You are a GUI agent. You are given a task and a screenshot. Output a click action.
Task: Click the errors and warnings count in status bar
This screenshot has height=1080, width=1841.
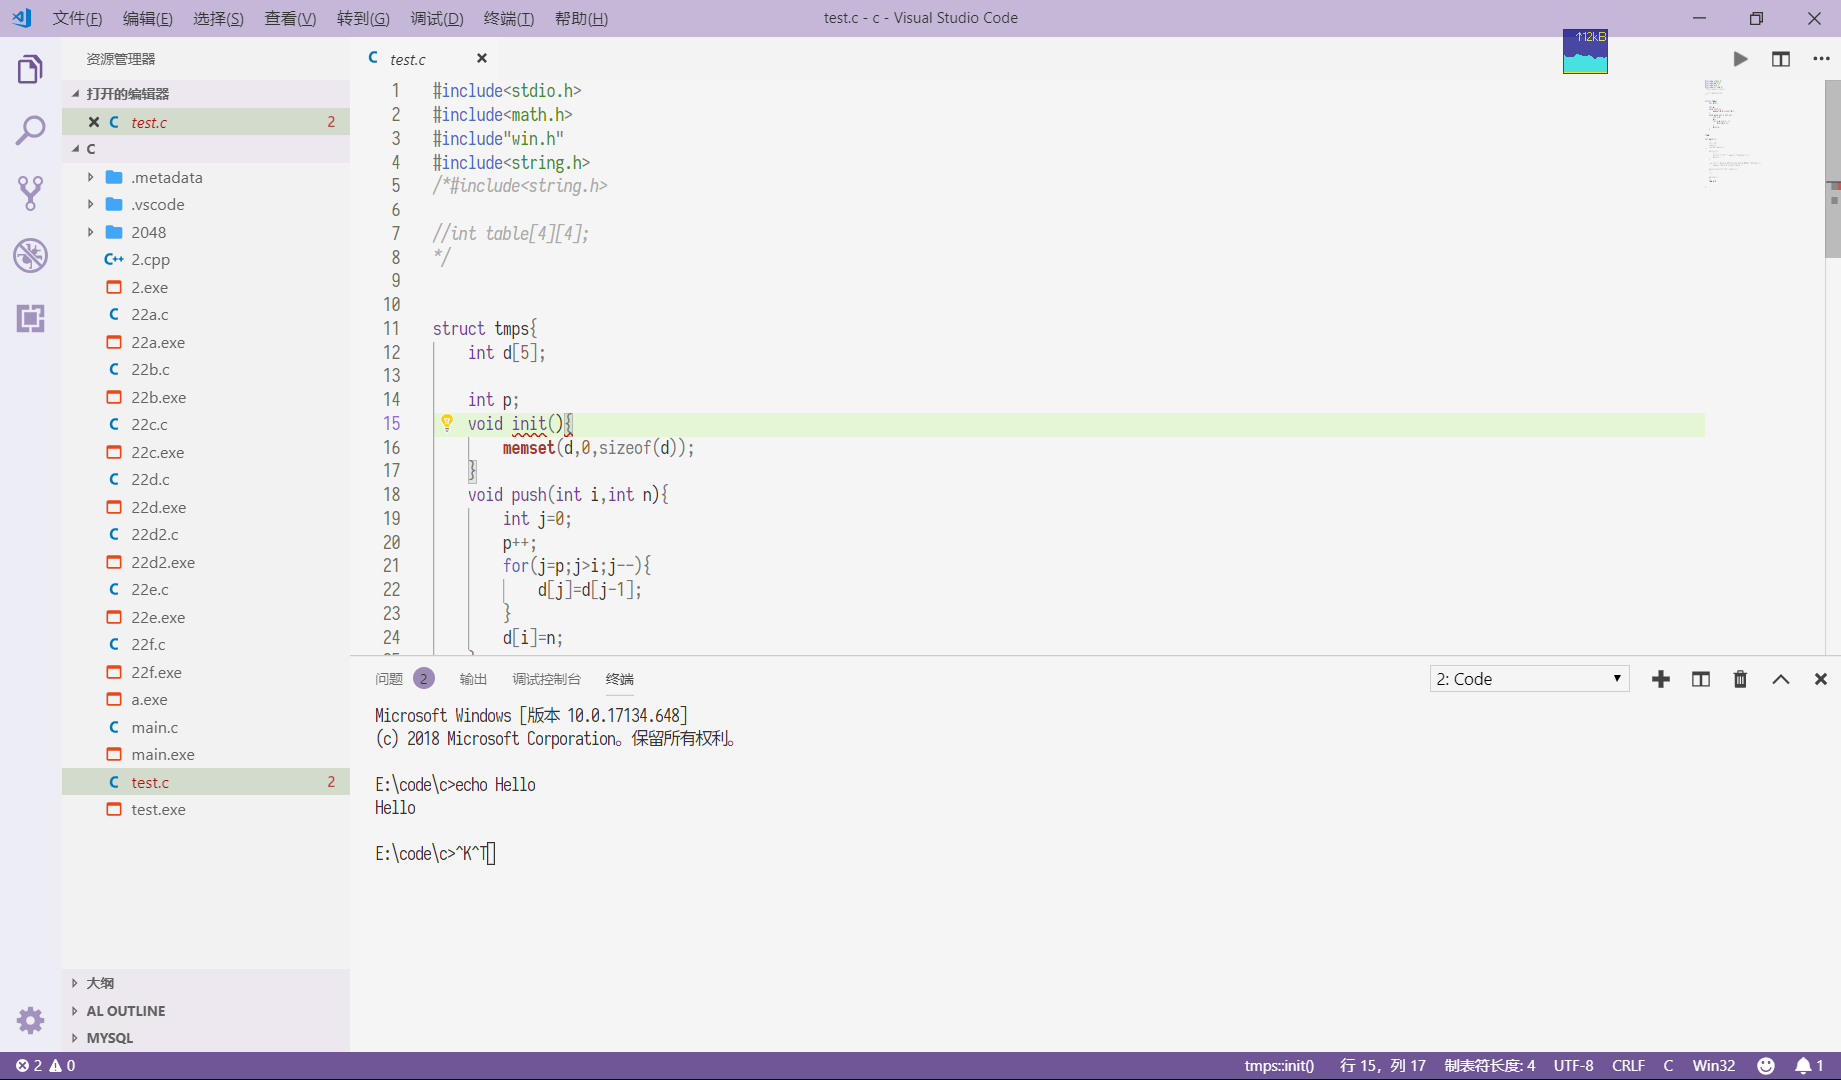[x=46, y=1066]
